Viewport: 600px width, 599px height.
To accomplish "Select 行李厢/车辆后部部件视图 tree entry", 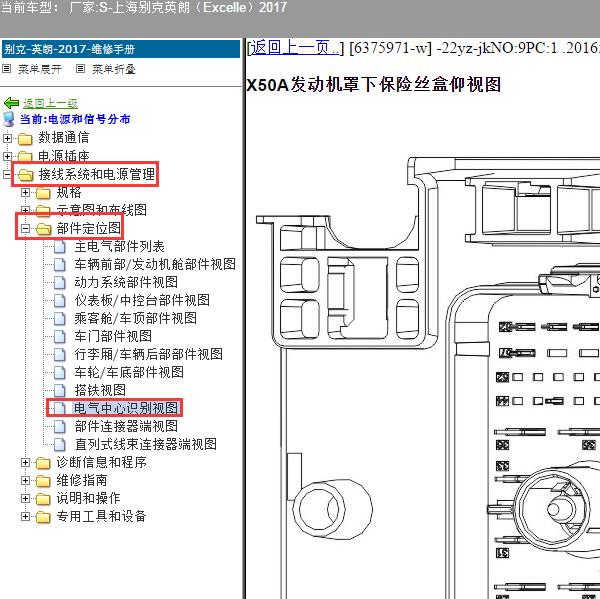I will pyautogui.click(x=148, y=354).
